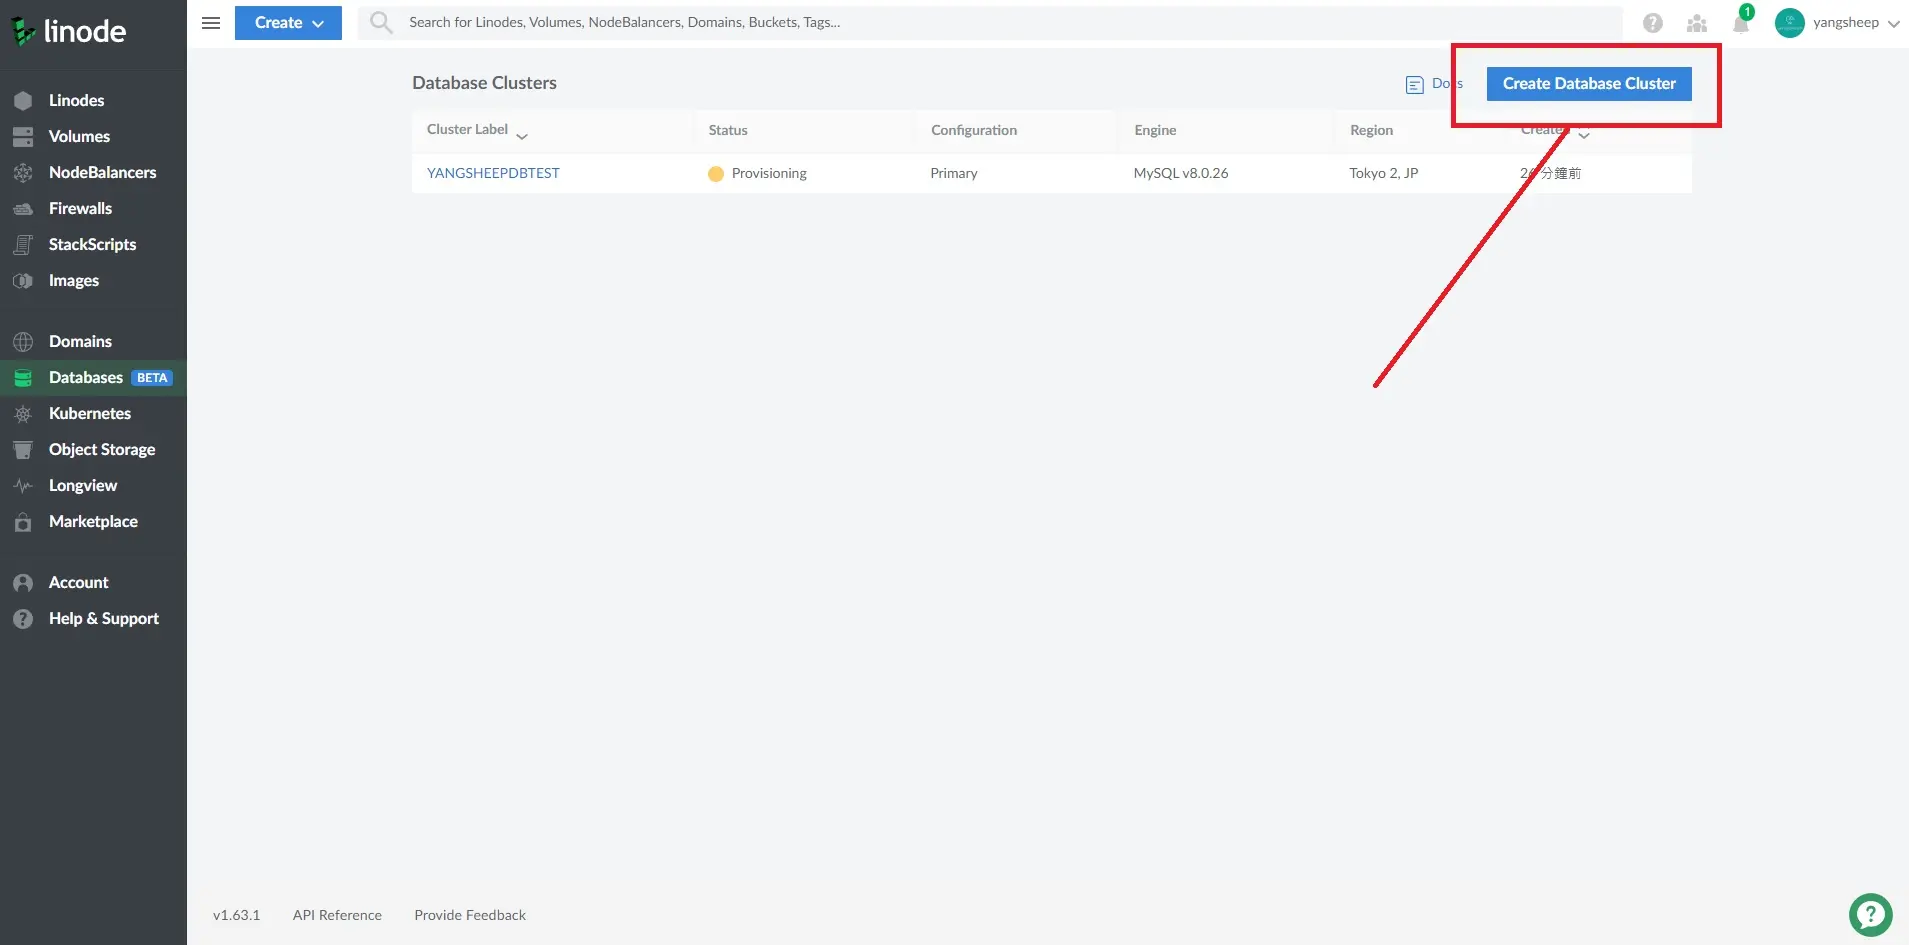Expand the yangsheep account dropdown chevron
The image size is (1909, 945).
(x=1894, y=24)
